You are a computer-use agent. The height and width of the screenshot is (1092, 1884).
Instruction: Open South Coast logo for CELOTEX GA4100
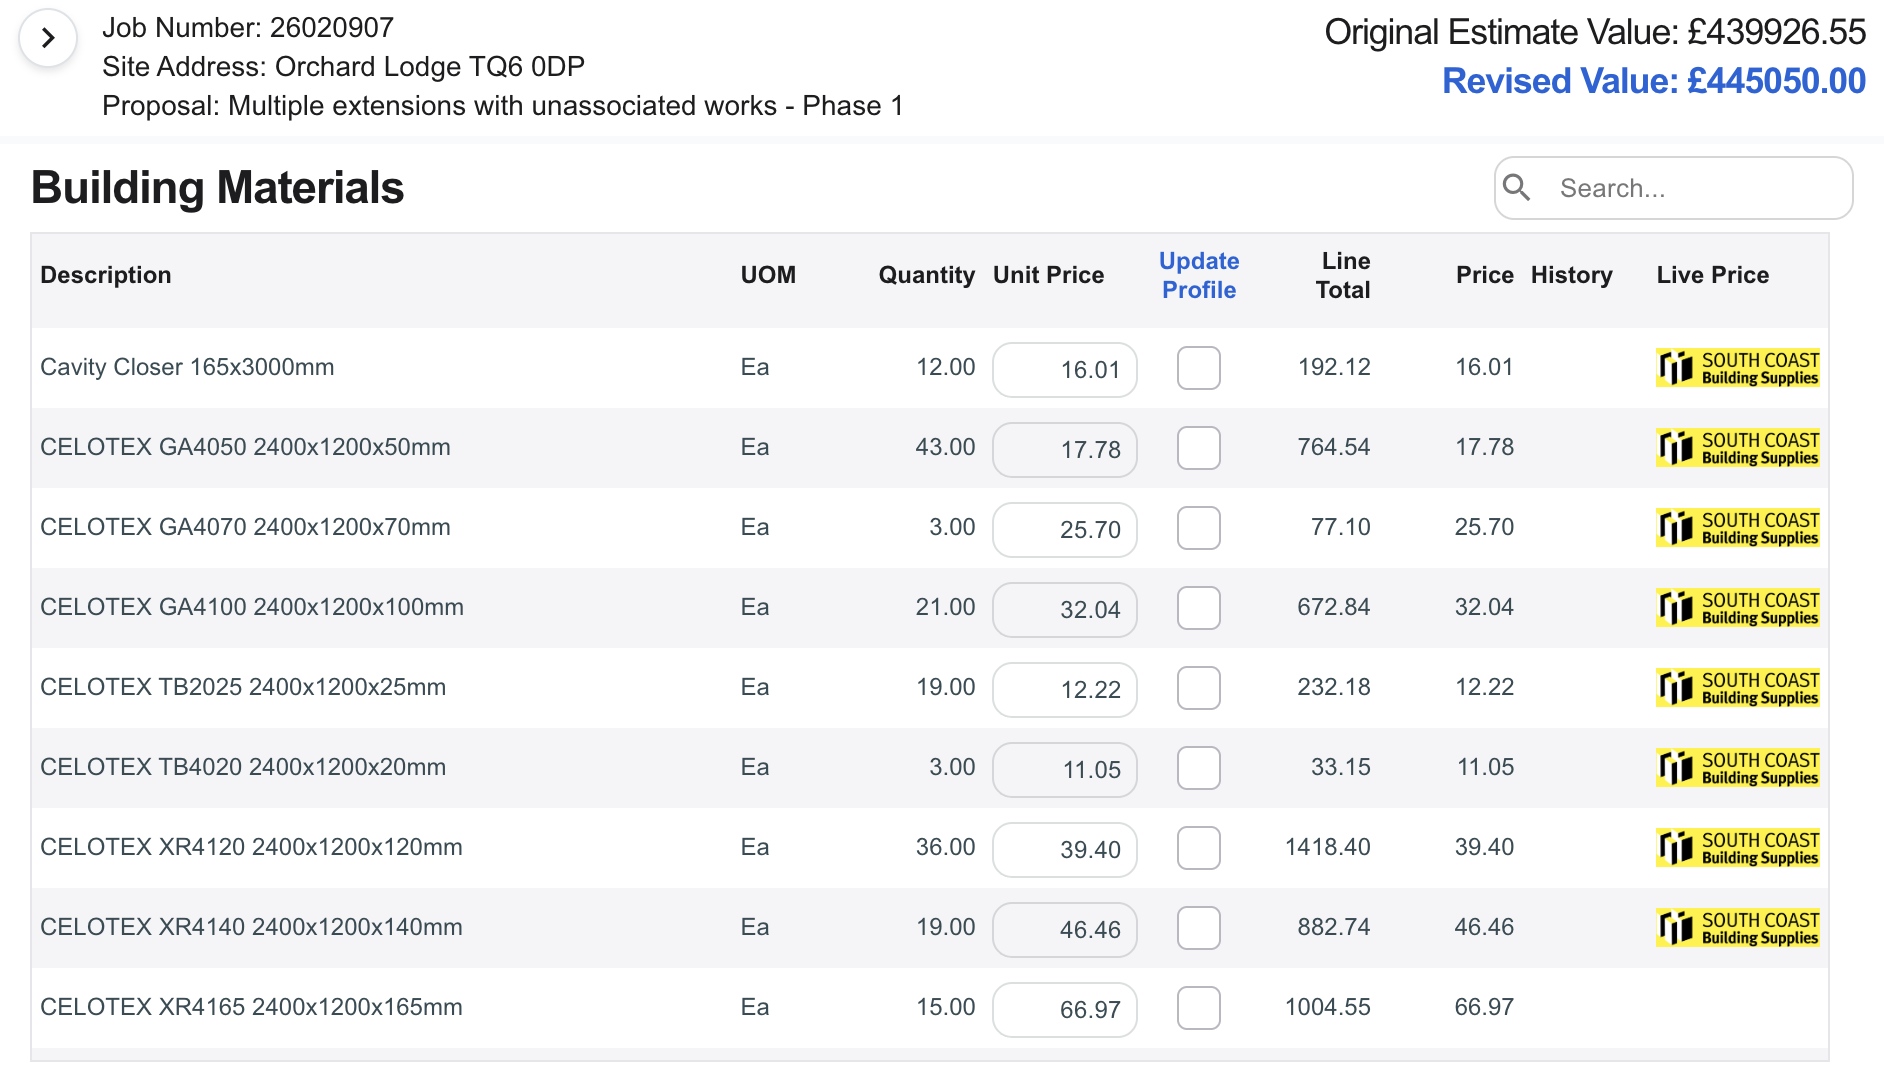1738,608
